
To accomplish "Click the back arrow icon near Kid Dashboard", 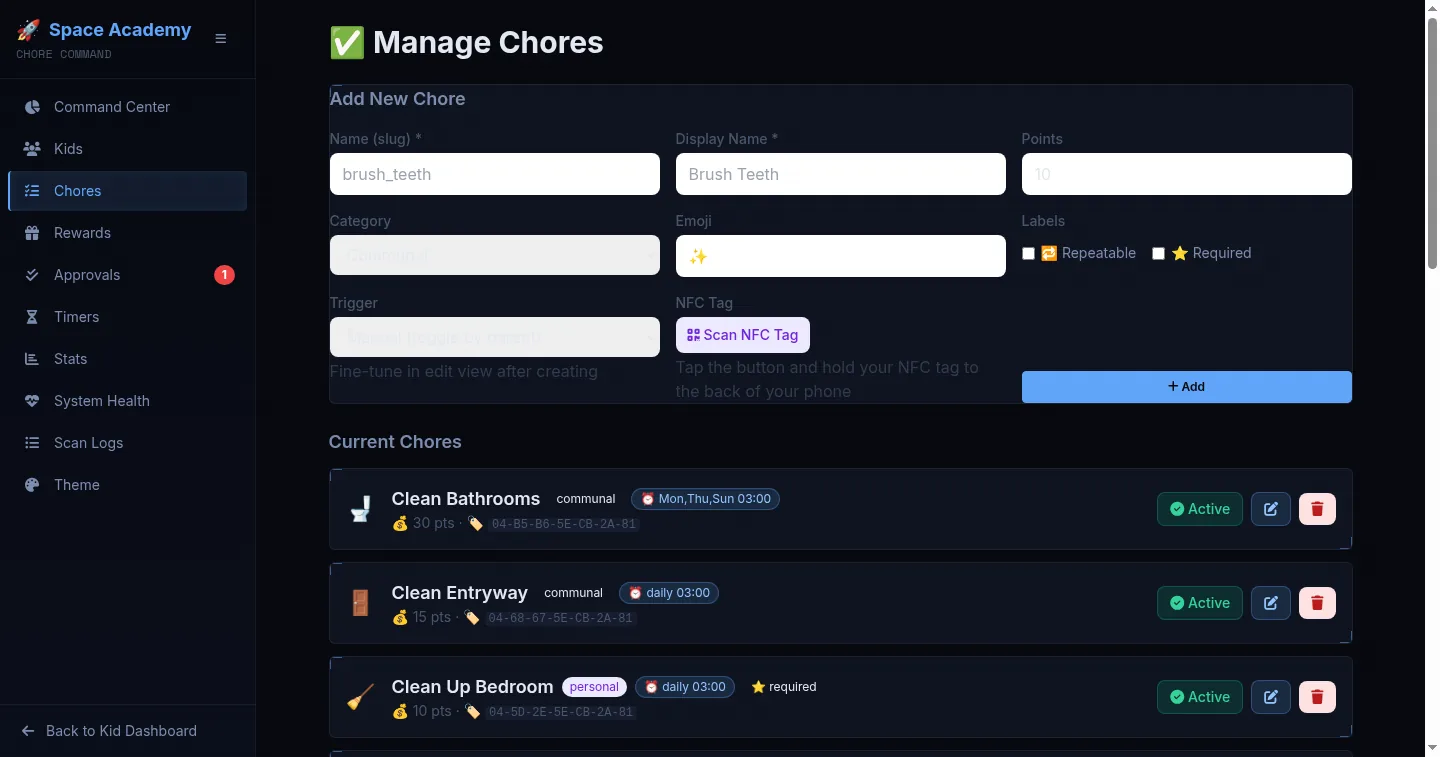I will pos(28,731).
